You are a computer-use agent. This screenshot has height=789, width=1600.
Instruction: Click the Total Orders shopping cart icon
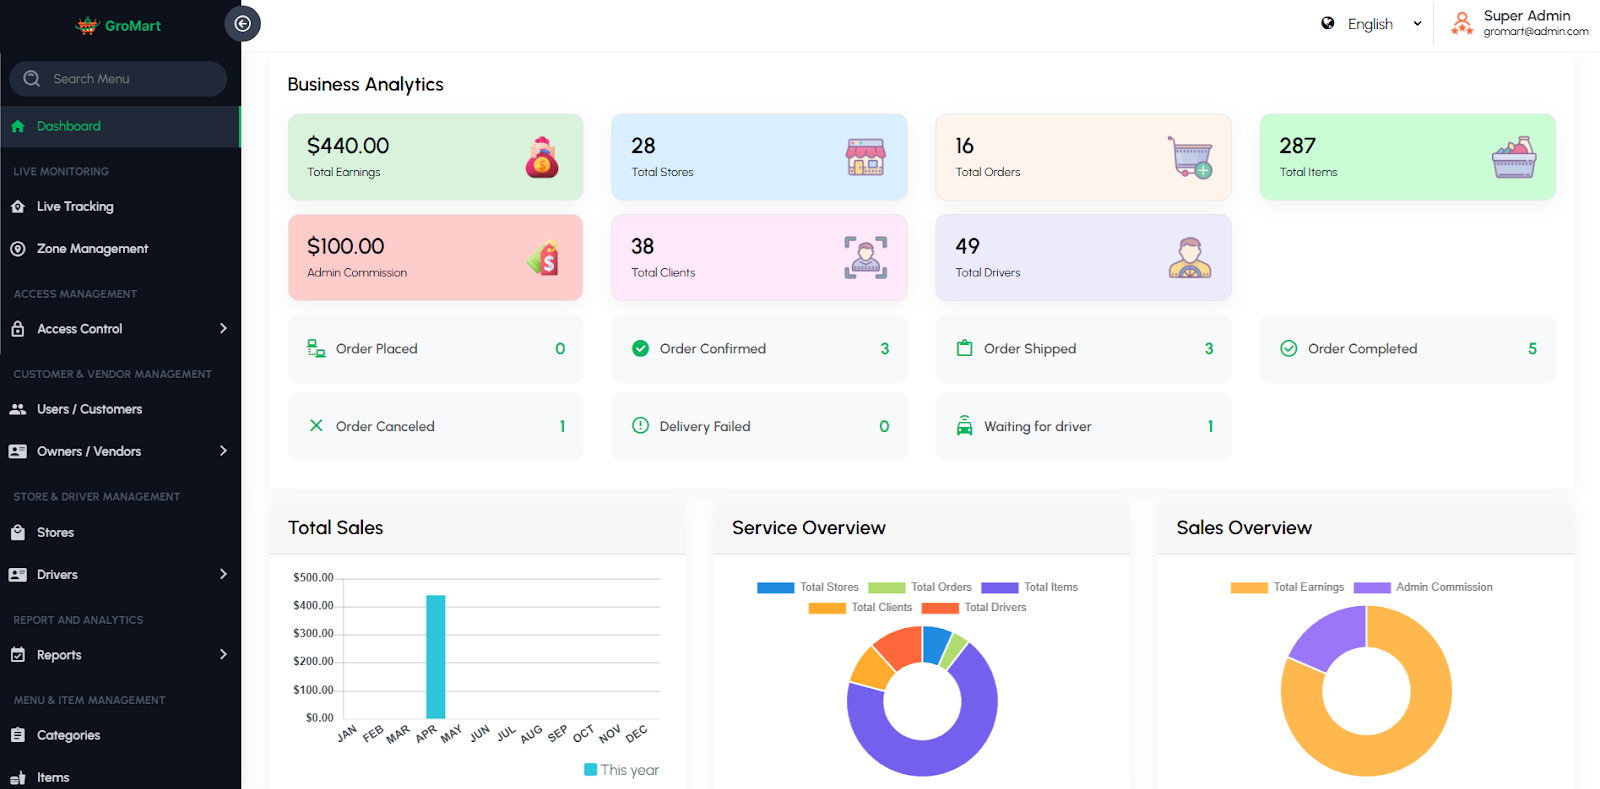click(x=1190, y=157)
